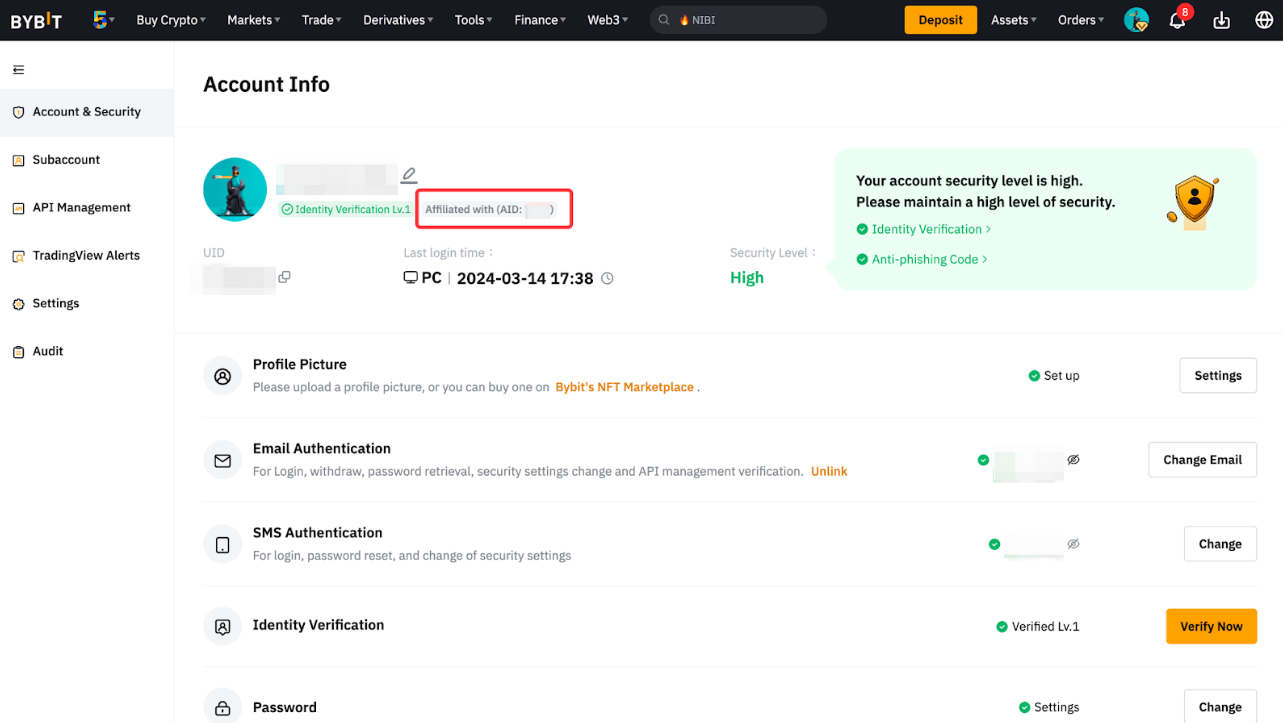
Task: Open Bybit's NFT Marketplace link
Action: tap(624, 387)
